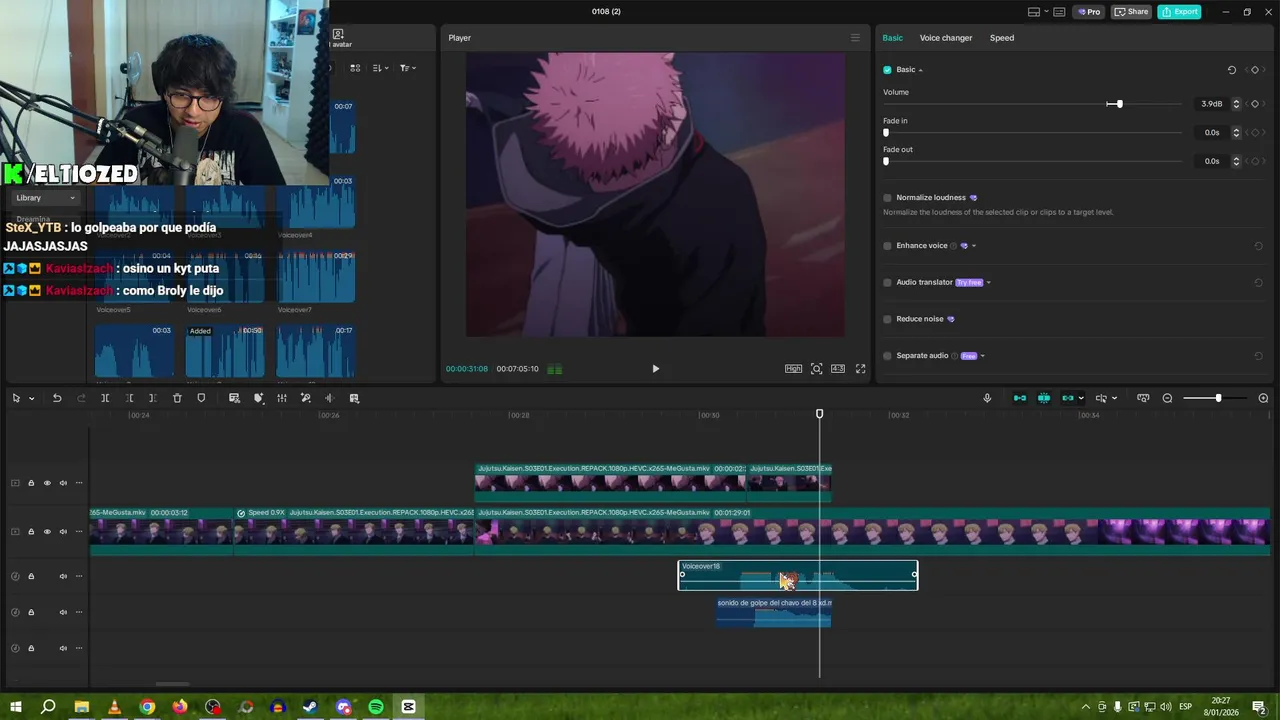Open Spotify from the taskbar
This screenshot has width=1280, height=720.
pos(376,707)
